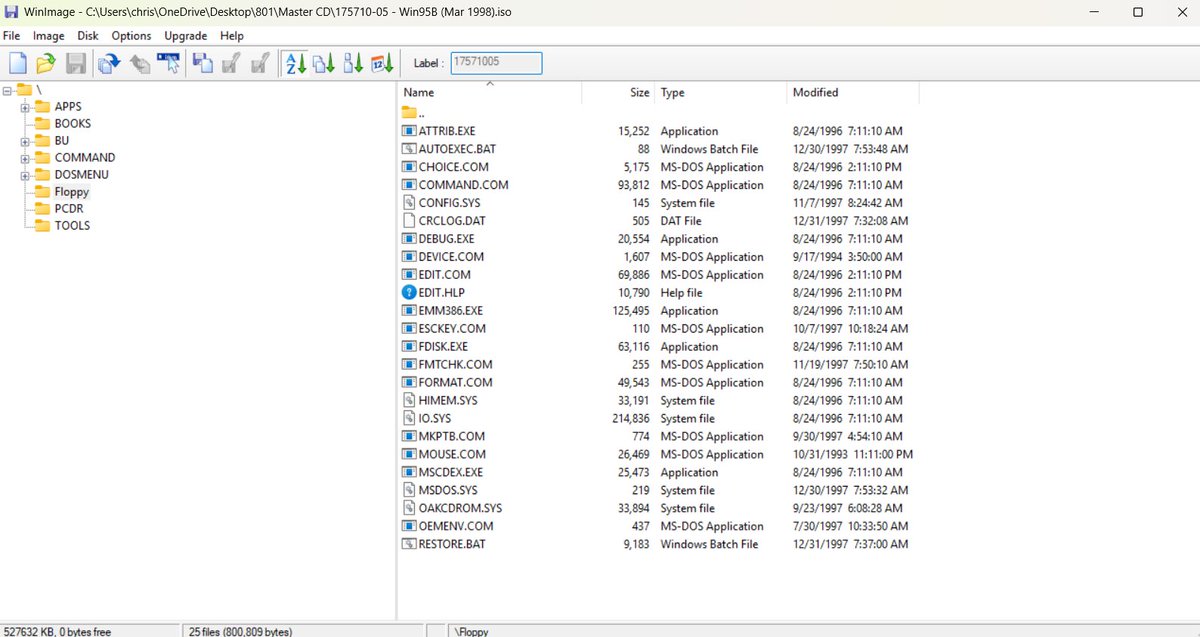Open the Image menu

[x=49, y=36]
